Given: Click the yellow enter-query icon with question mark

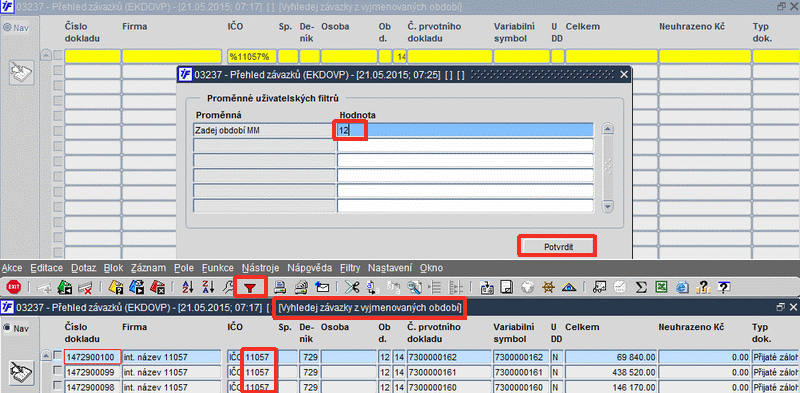Looking at the screenshot, I should coord(115,287).
